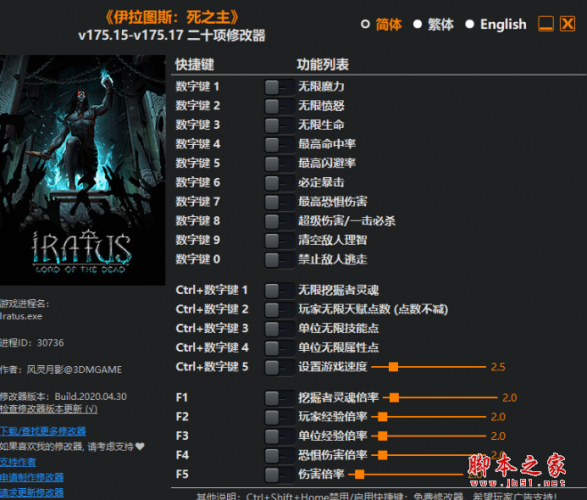Screen dimensions: 587x500
Task: Click 功能列表 column header
Action: click(323, 65)
